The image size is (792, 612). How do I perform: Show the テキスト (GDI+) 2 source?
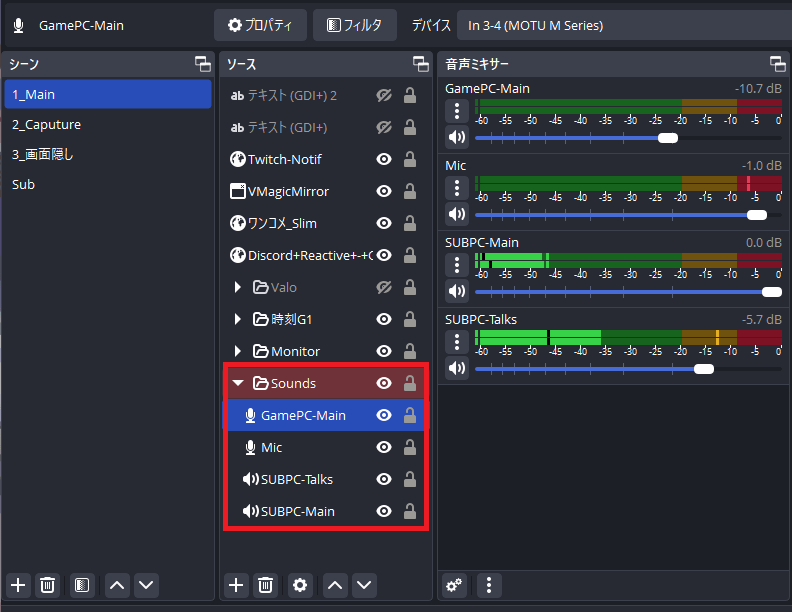pos(384,95)
